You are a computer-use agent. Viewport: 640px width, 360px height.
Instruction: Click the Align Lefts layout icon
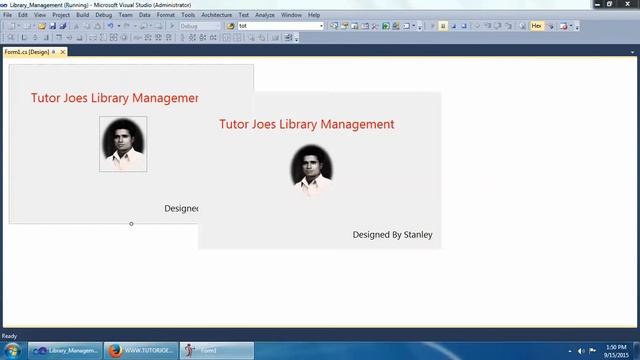(x=24, y=38)
